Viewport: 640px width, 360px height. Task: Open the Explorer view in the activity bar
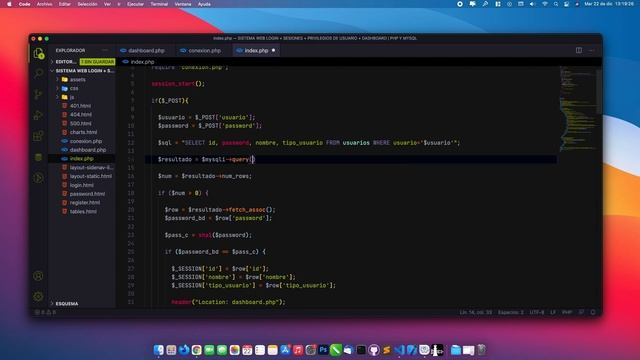tap(38, 53)
